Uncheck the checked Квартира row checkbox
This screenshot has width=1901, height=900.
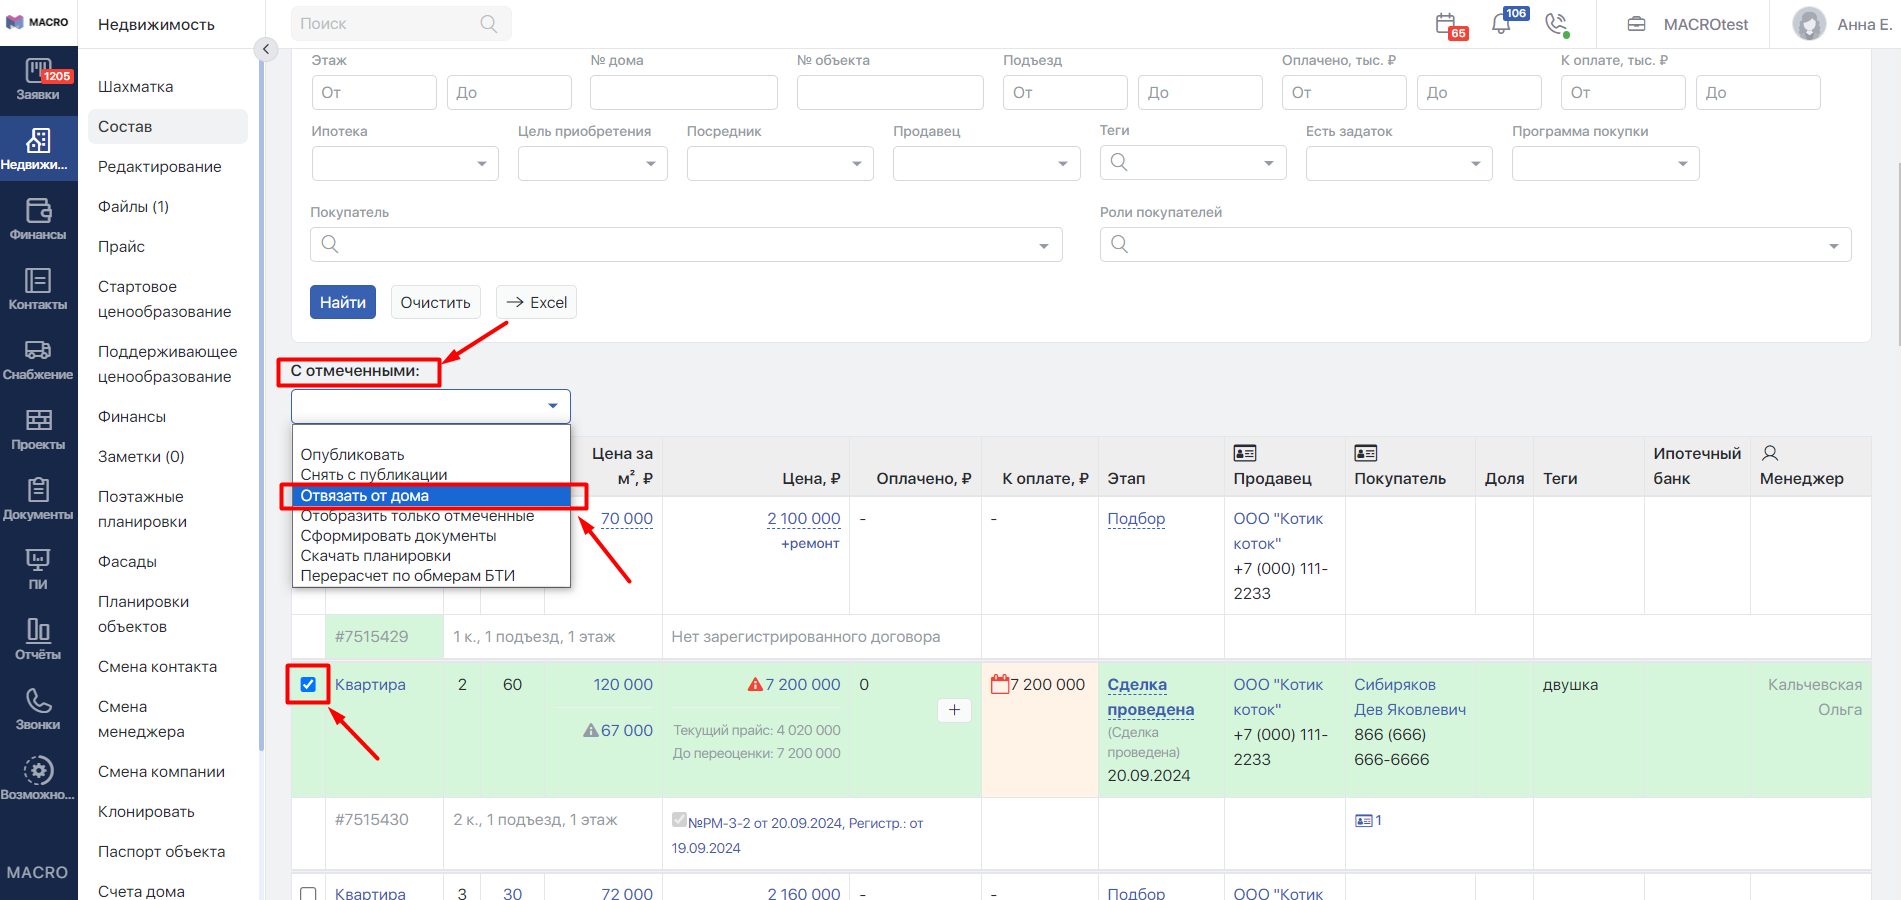pyautogui.click(x=308, y=685)
